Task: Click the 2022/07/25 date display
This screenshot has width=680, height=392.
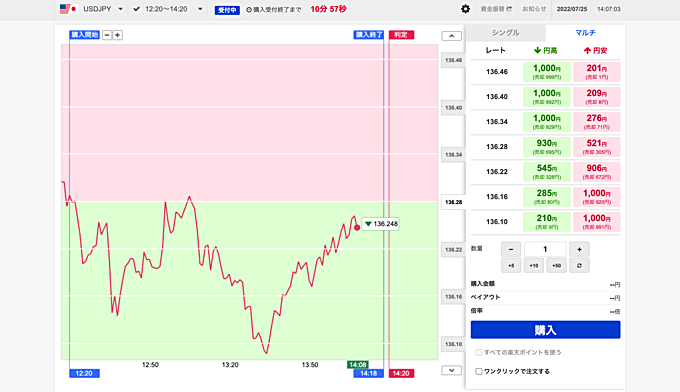Action: click(572, 9)
